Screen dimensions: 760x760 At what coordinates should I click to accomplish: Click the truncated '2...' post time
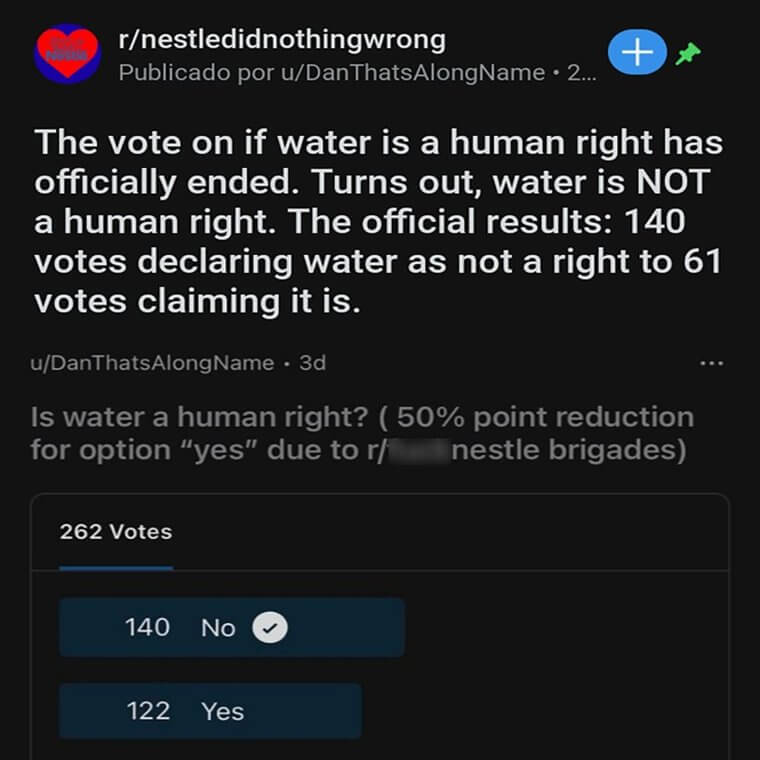pyautogui.click(x=582, y=73)
